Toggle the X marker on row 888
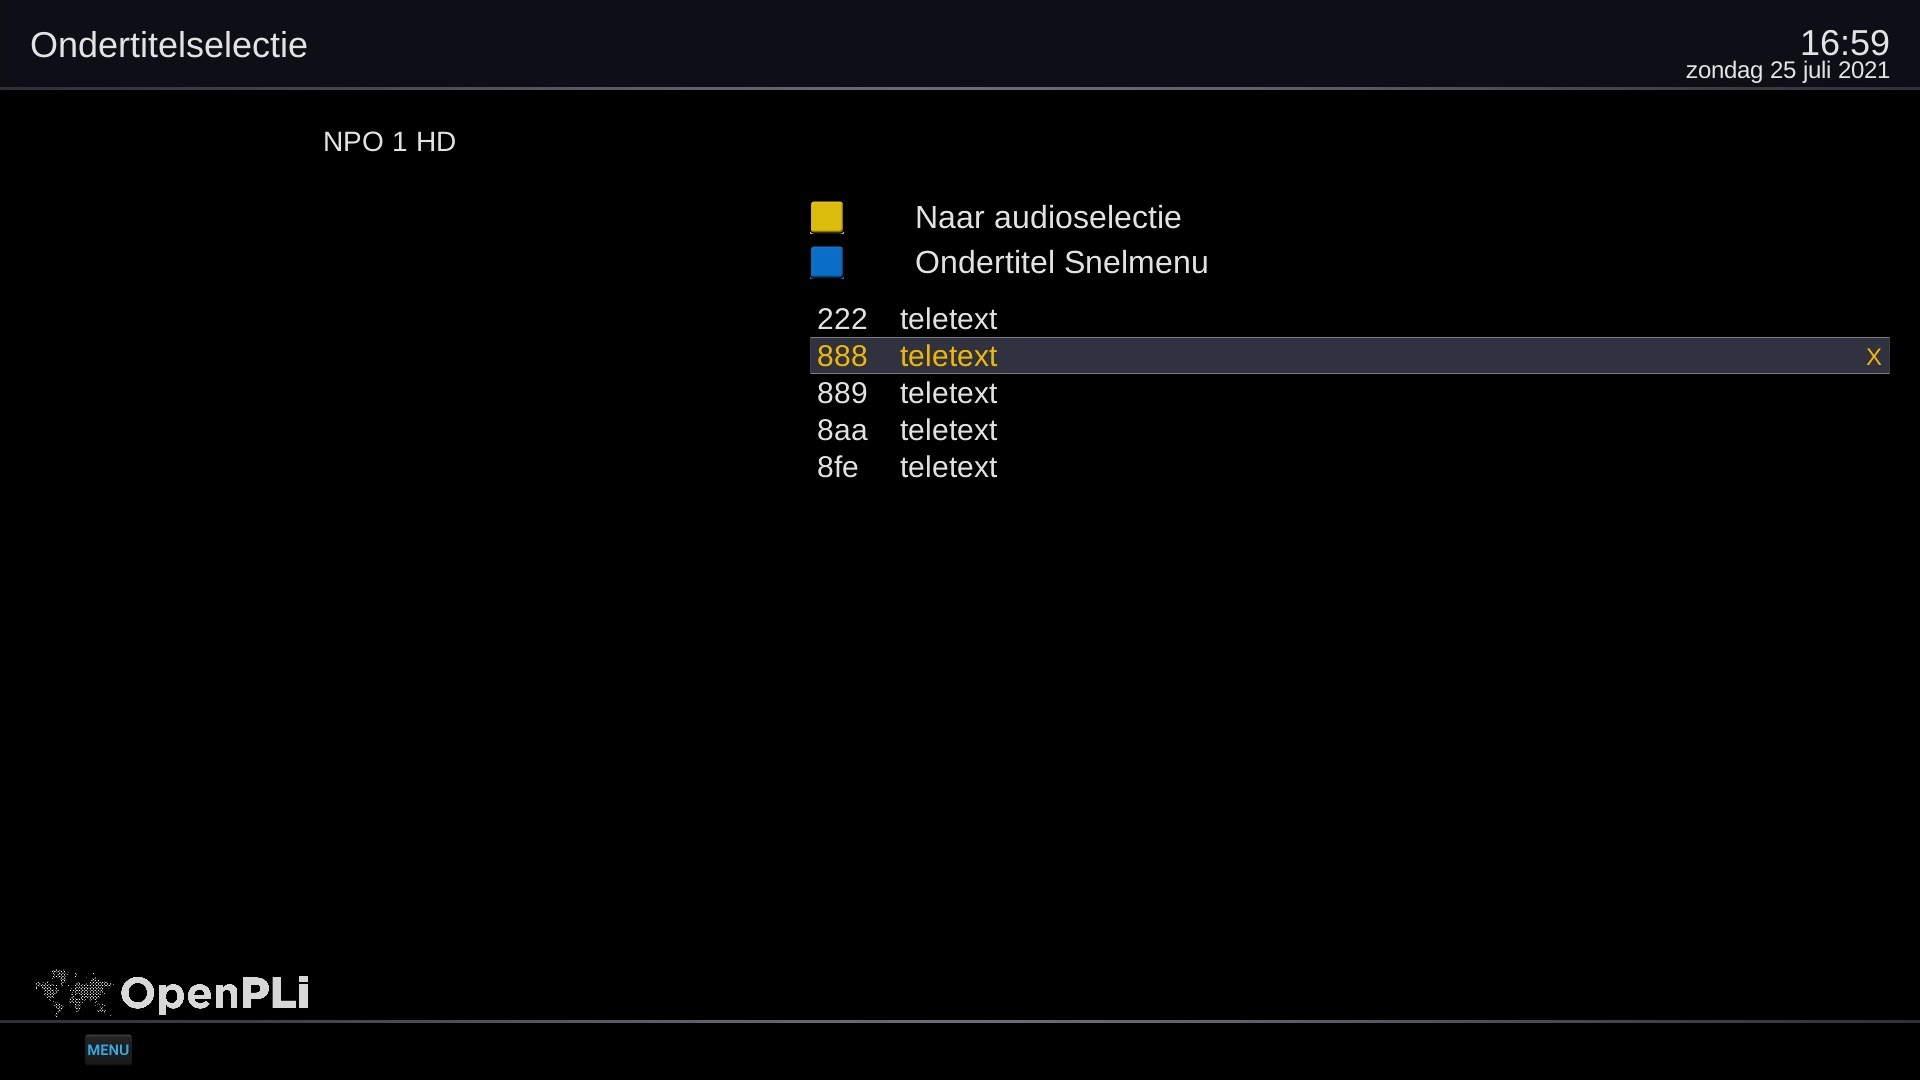The height and width of the screenshot is (1080, 1920). tap(1873, 357)
